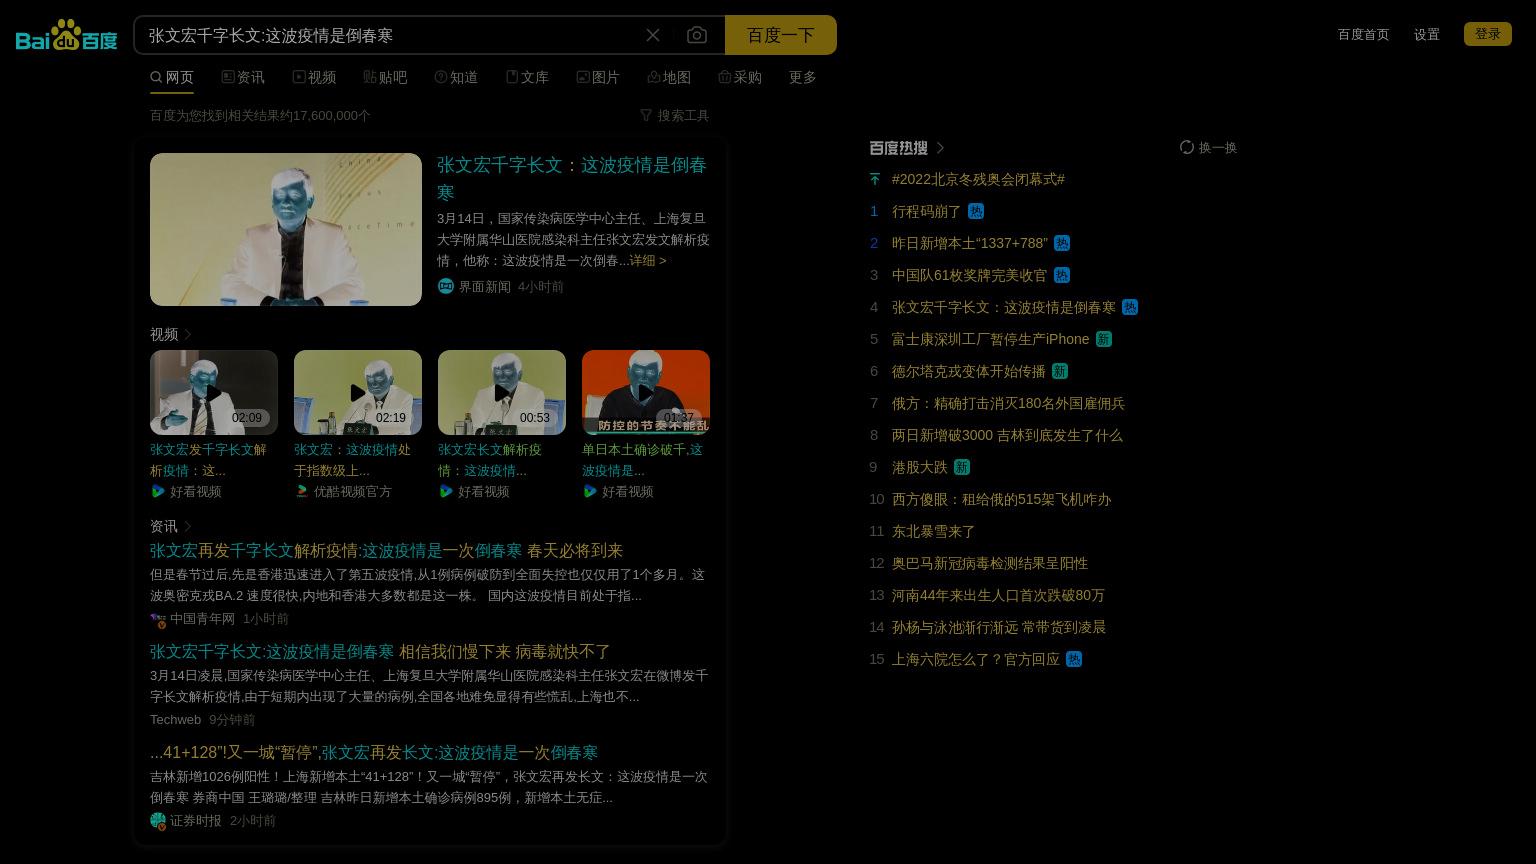This screenshot has height=864, width=1536.
Task: Open the 知道 tab
Action: tap(456, 77)
